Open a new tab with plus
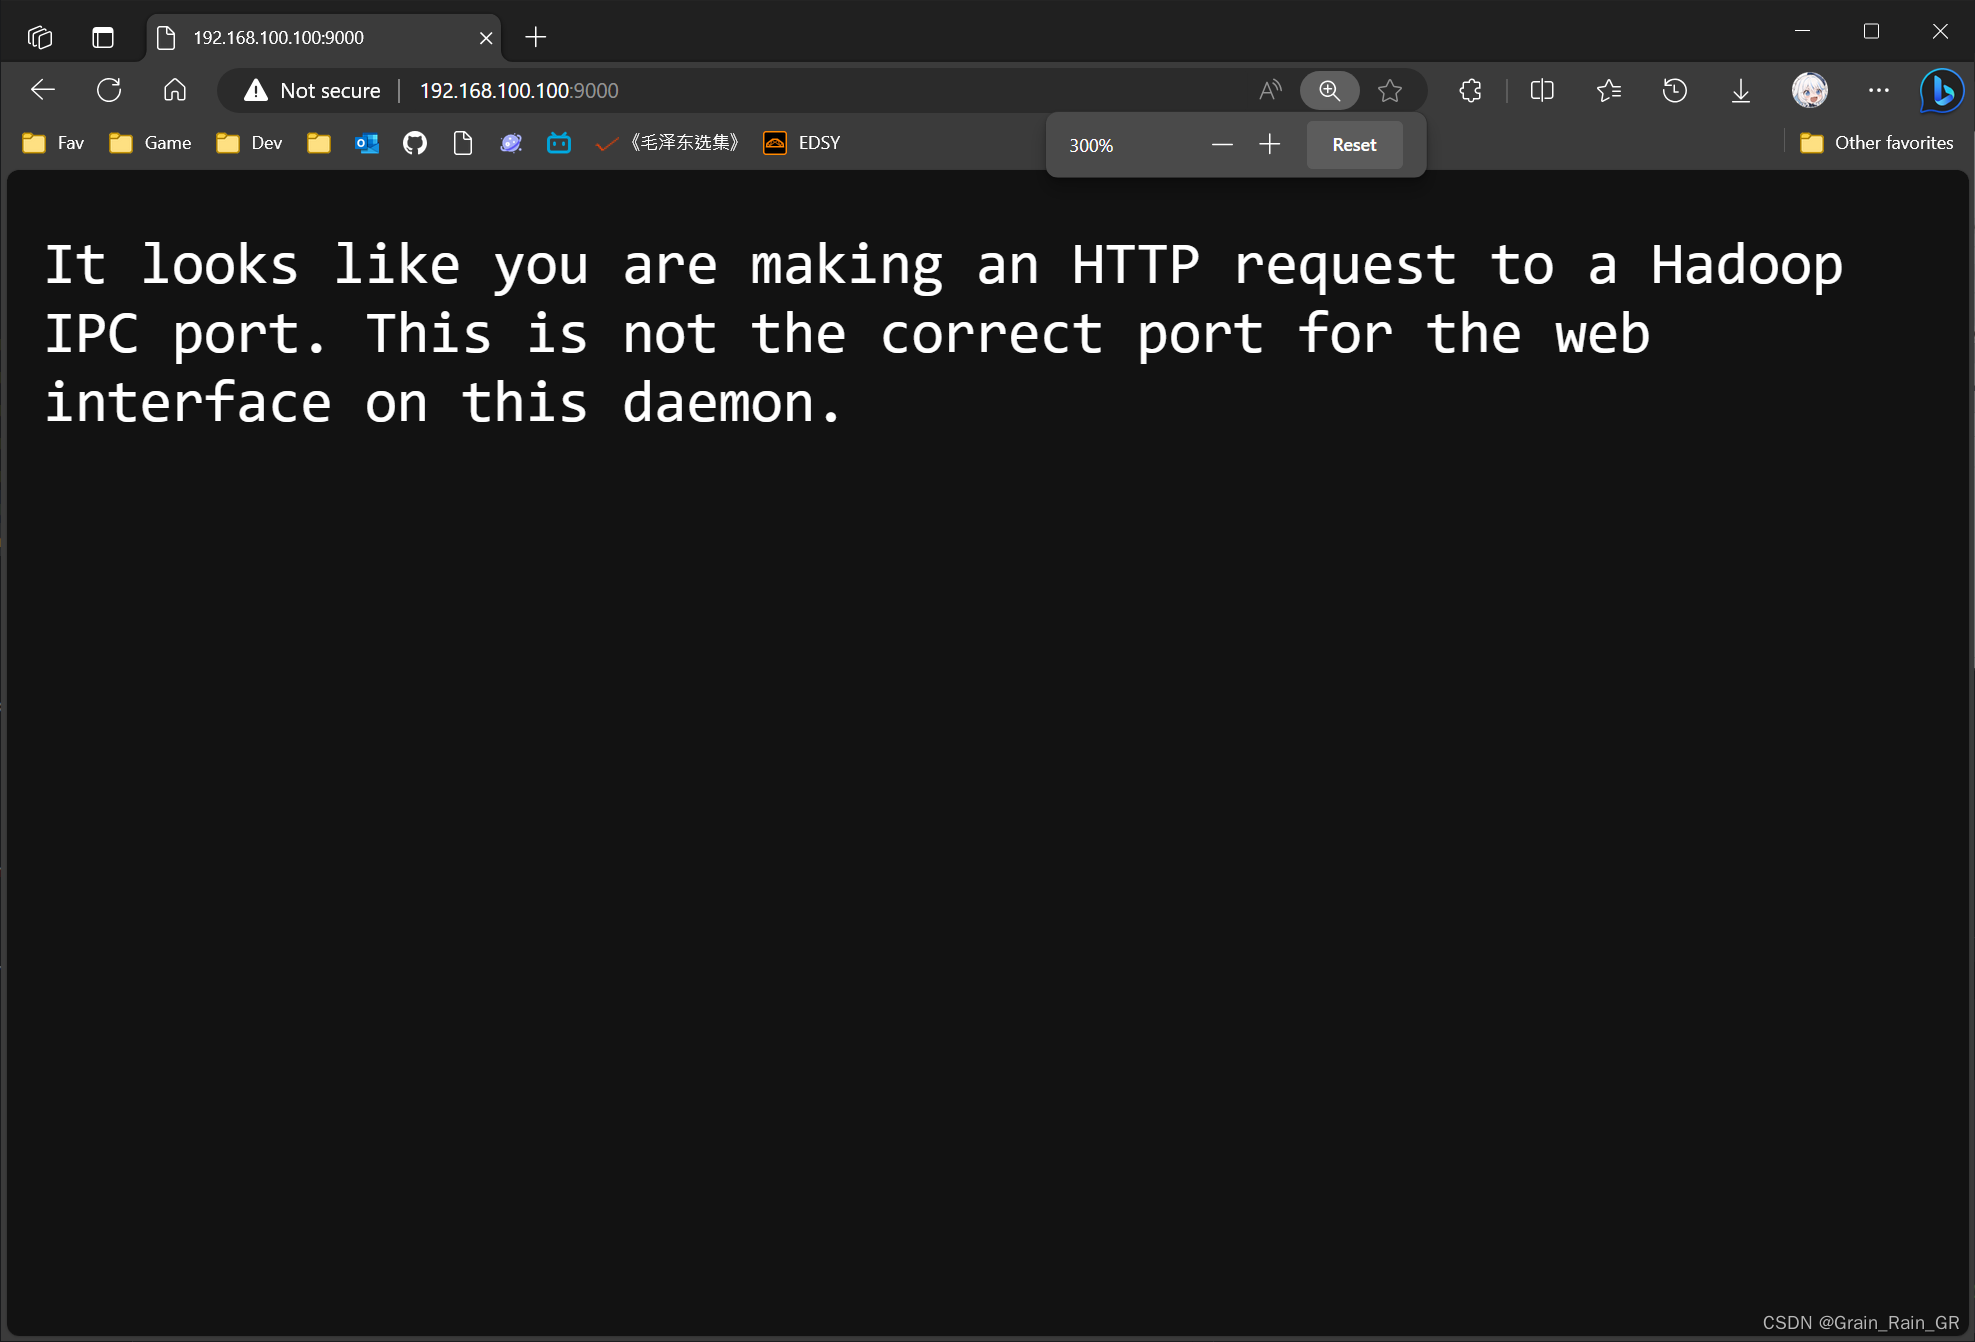 [x=536, y=37]
